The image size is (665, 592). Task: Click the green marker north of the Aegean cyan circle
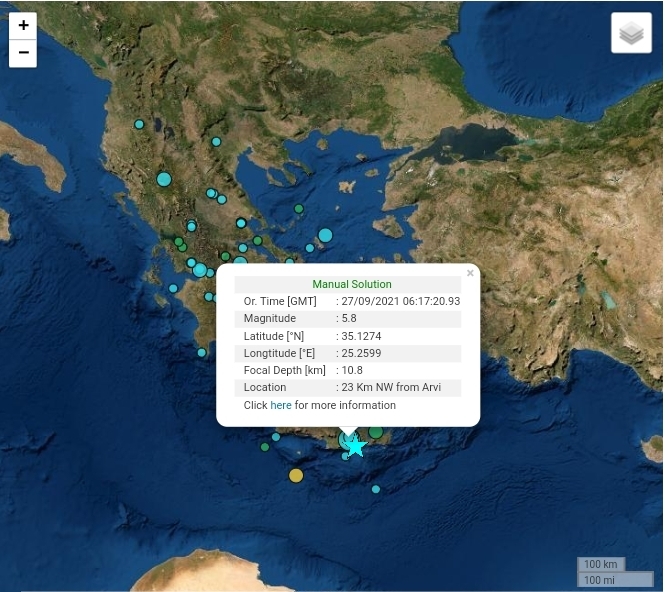tap(299, 209)
